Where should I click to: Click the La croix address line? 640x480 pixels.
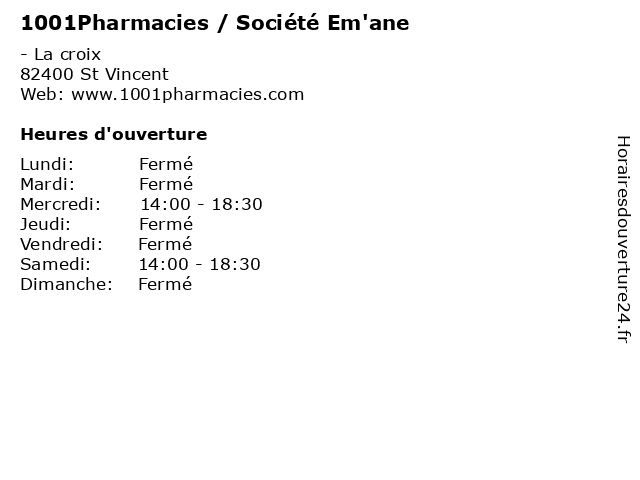(x=60, y=54)
